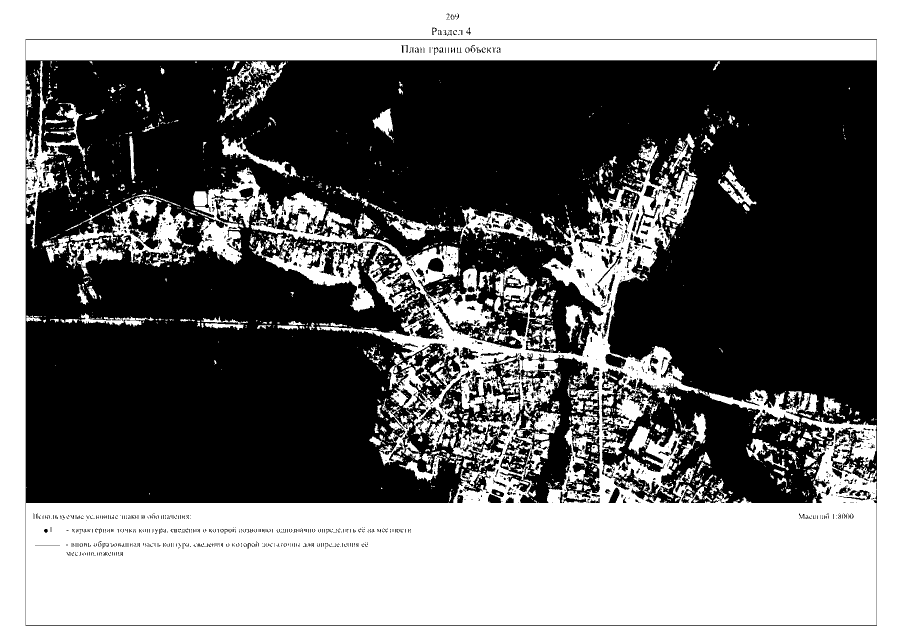Select the 'Раздел 4' heading
The width and height of the screenshot is (905, 640).
pos(451,31)
